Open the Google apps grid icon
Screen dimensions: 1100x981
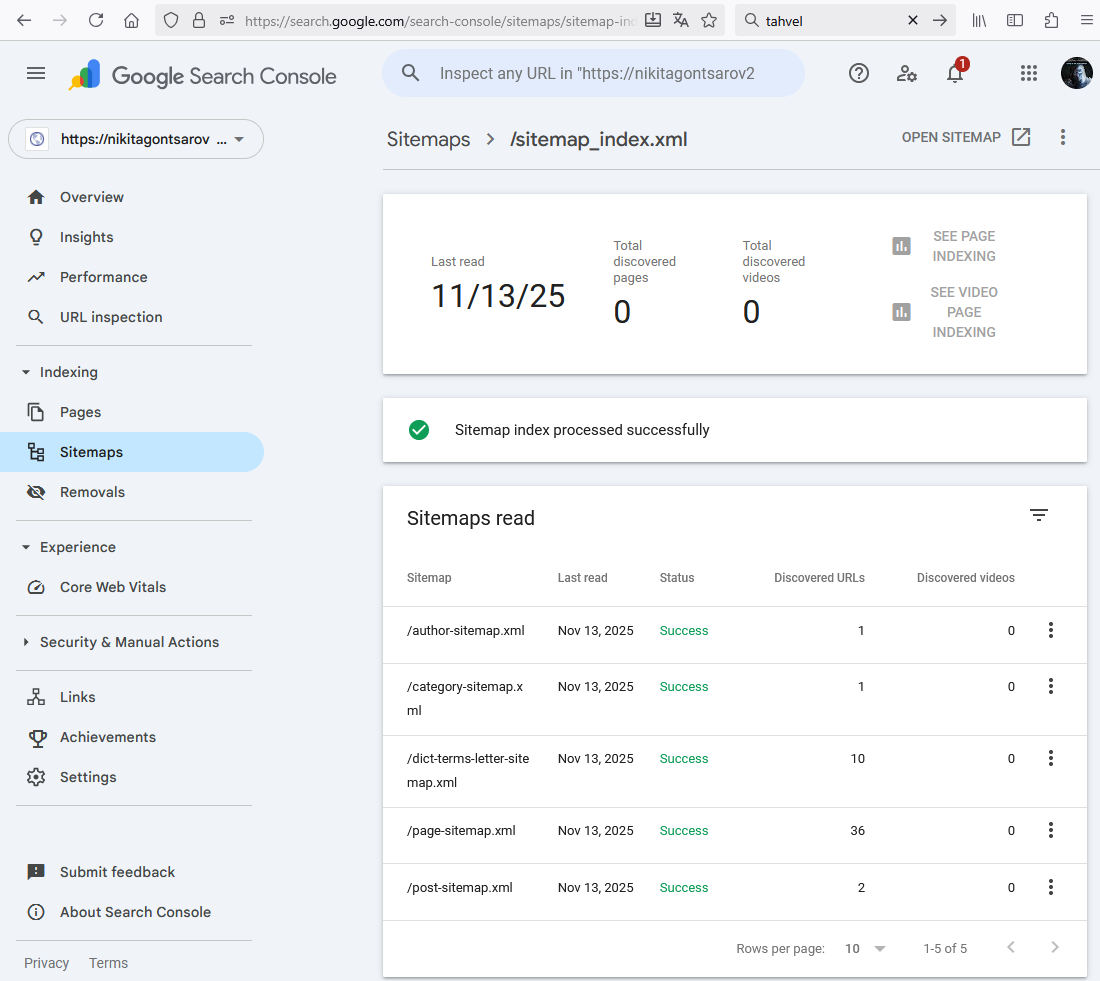[1028, 73]
